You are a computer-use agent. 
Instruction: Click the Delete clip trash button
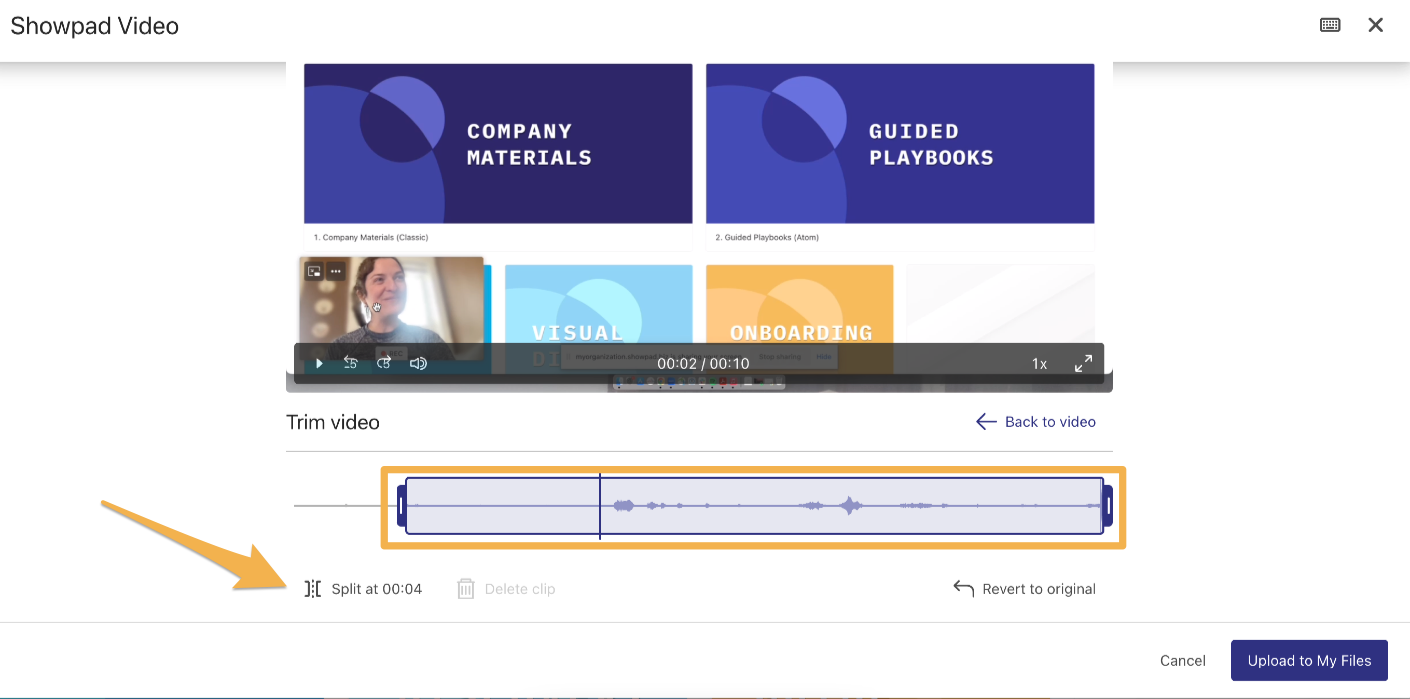[506, 589]
